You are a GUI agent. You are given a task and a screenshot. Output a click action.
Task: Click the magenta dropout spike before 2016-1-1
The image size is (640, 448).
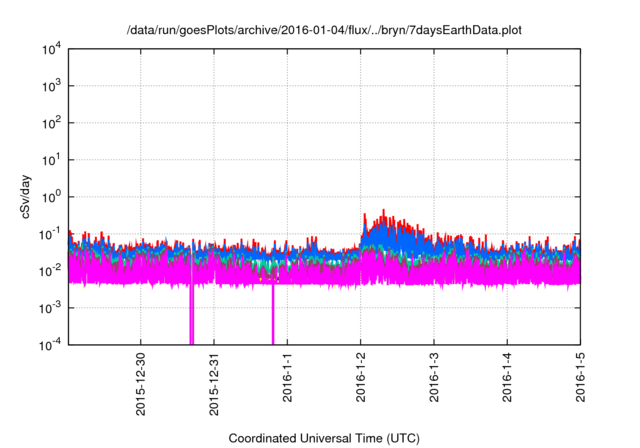273,314
